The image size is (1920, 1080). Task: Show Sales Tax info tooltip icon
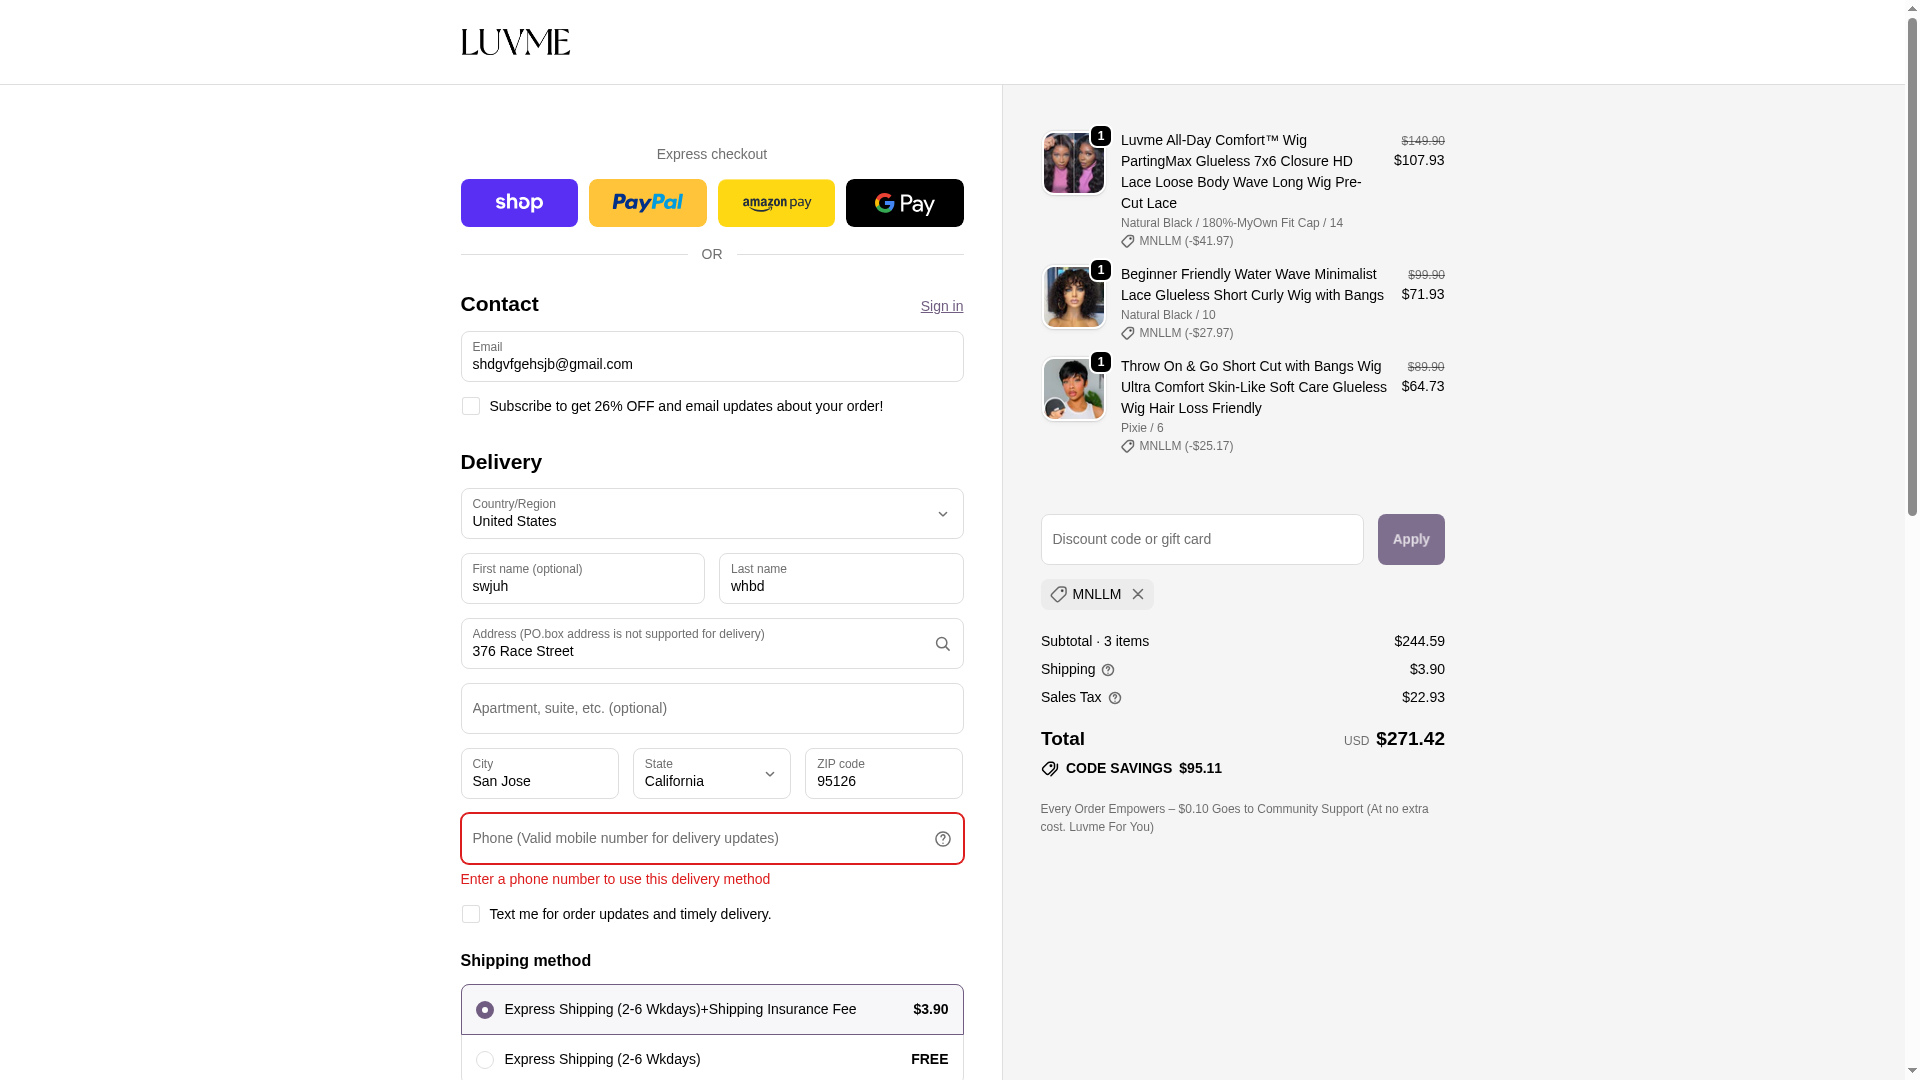point(1115,698)
